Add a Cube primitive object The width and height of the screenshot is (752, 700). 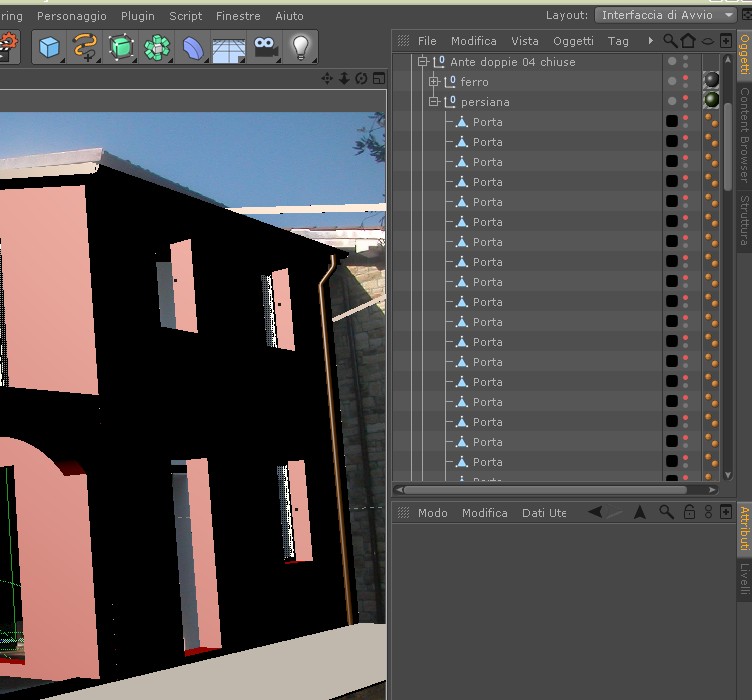[x=49, y=47]
